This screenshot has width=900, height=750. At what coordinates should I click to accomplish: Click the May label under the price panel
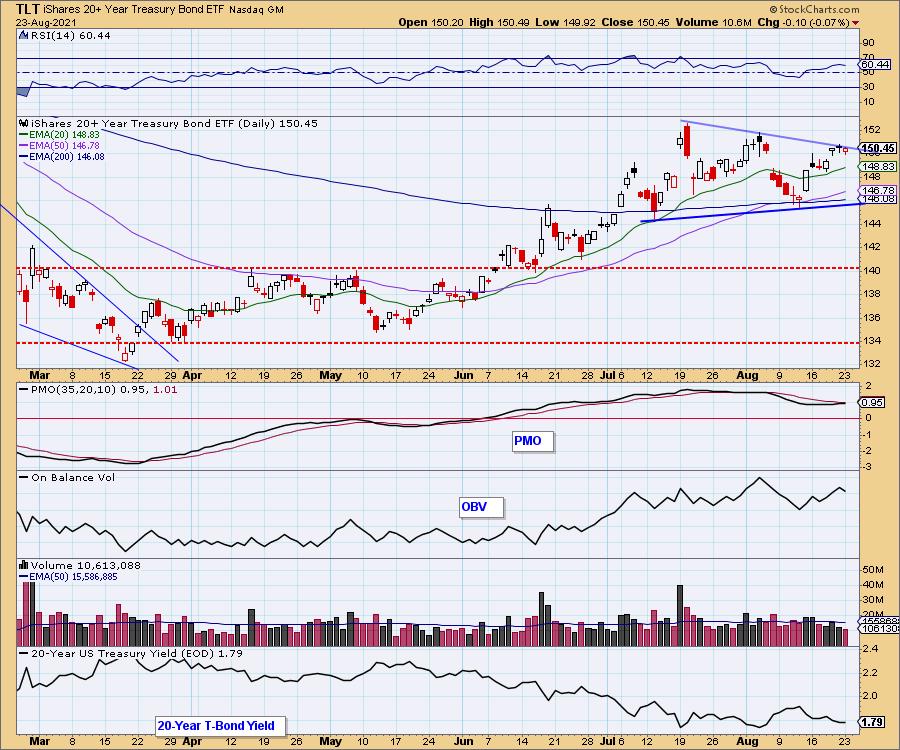point(330,375)
